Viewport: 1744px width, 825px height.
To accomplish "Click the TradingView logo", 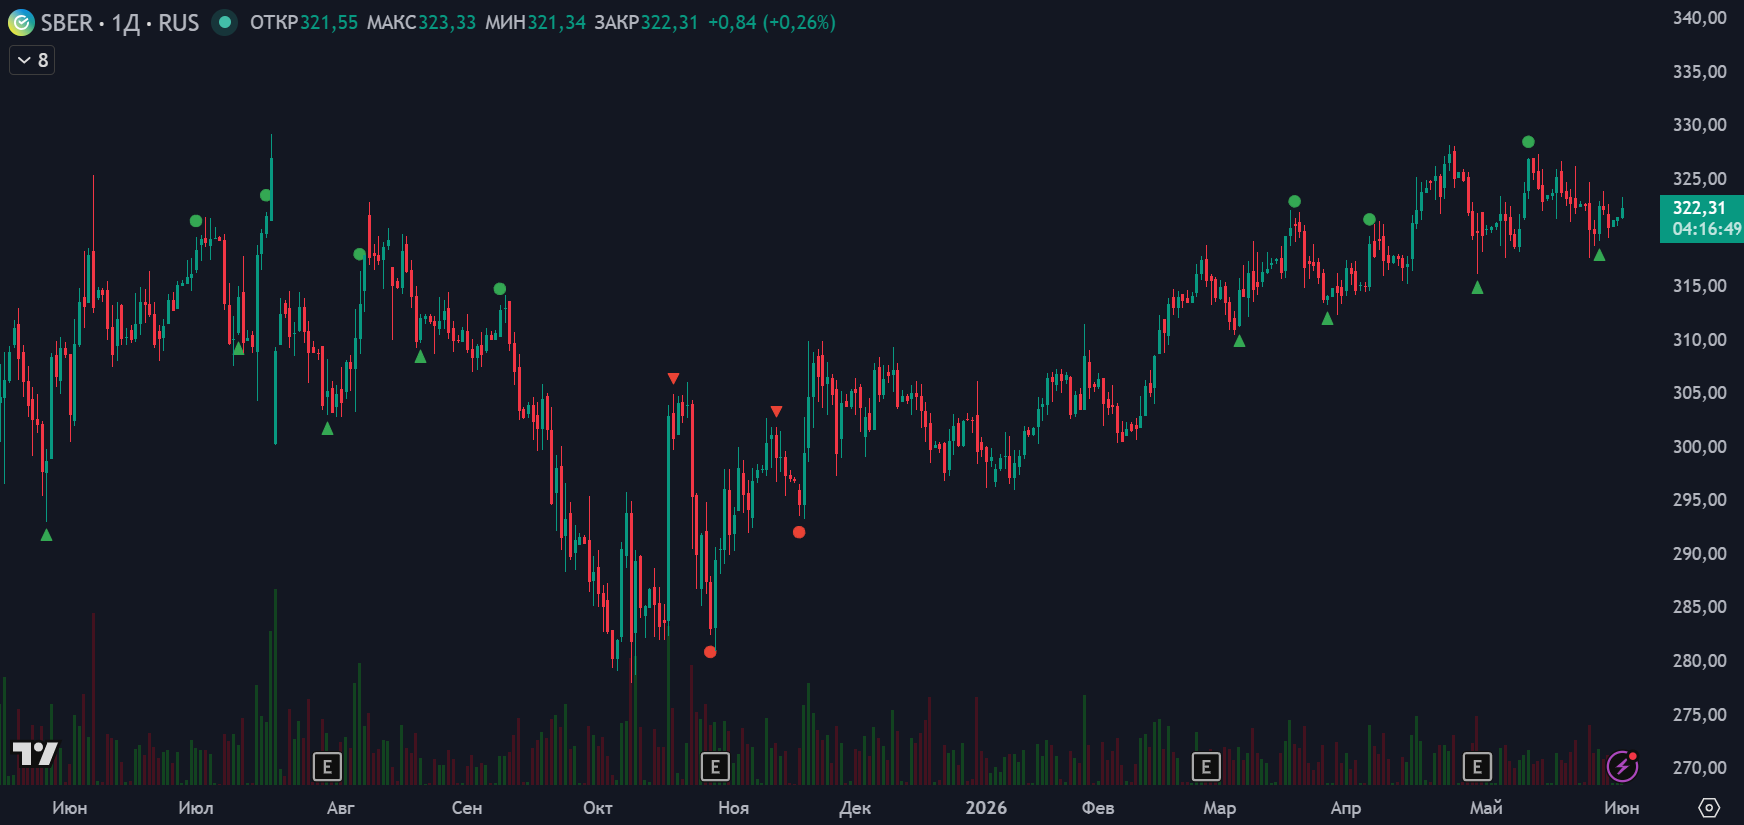I will (35, 753).
